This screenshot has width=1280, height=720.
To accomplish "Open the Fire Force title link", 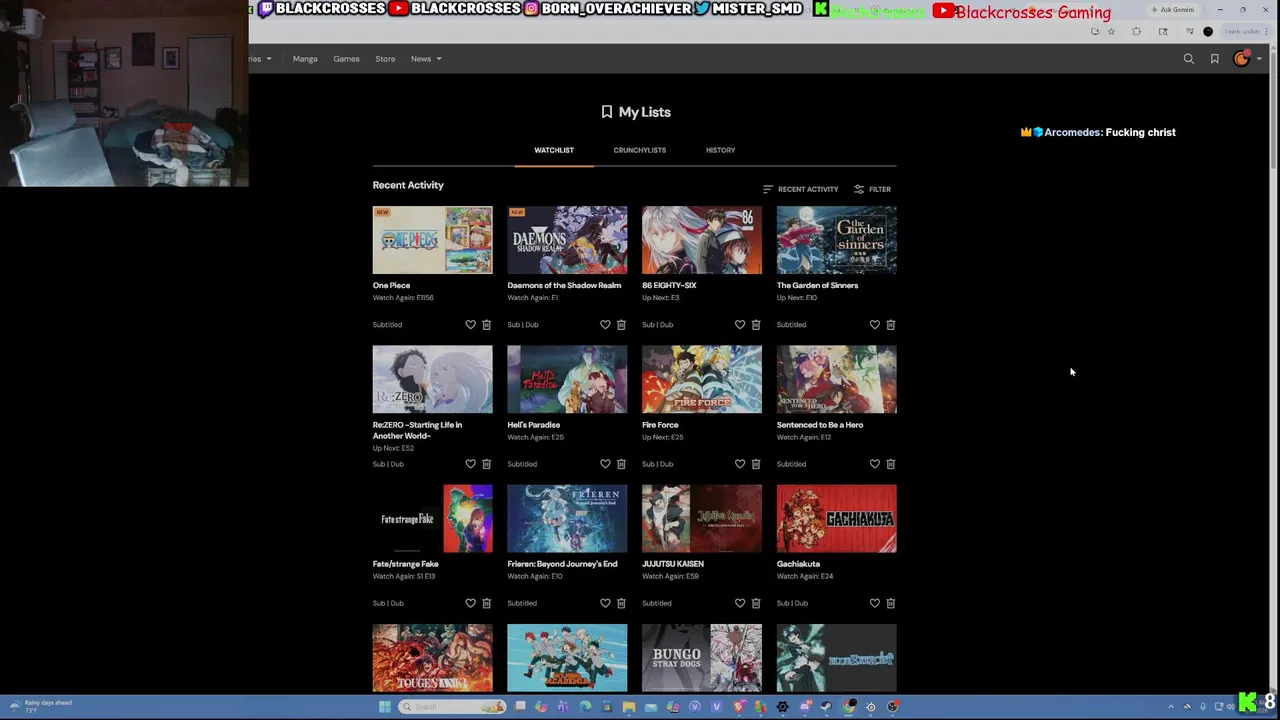I will [x=660, y=425].
